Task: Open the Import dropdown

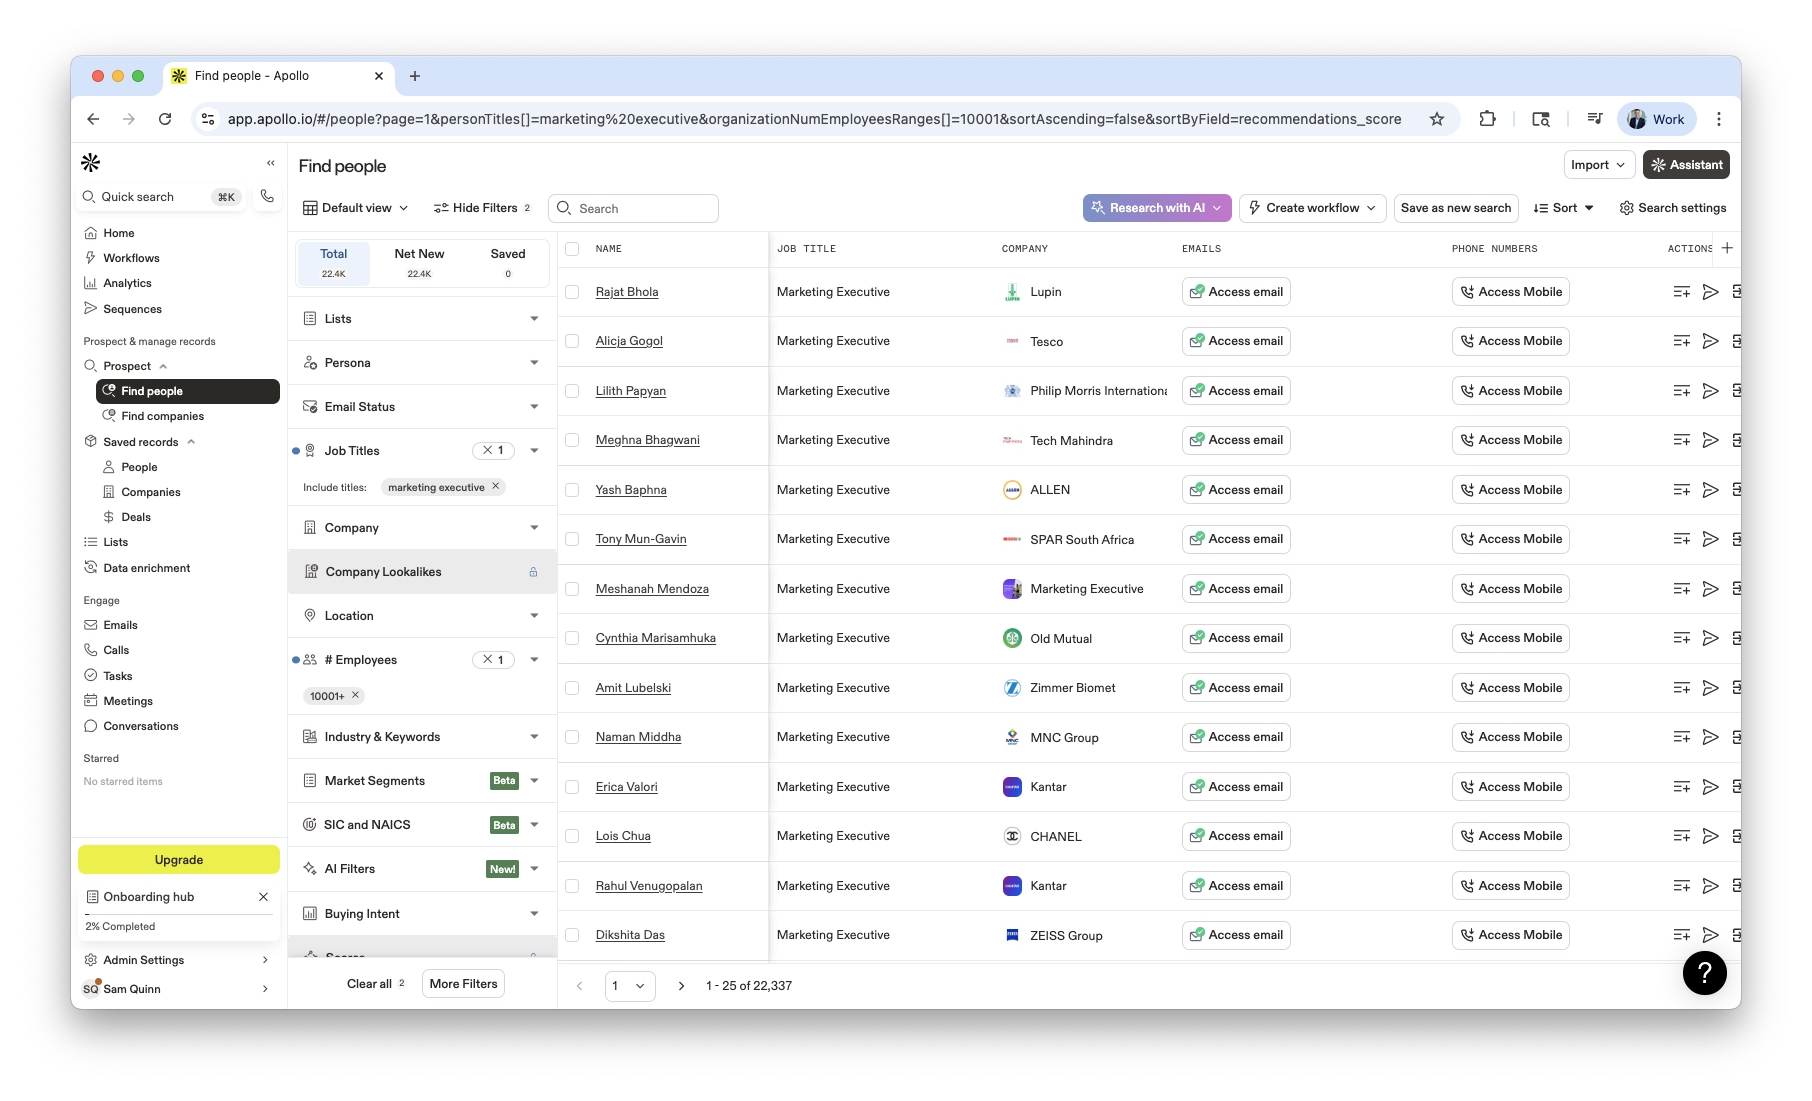Action: coord(1599,165)
